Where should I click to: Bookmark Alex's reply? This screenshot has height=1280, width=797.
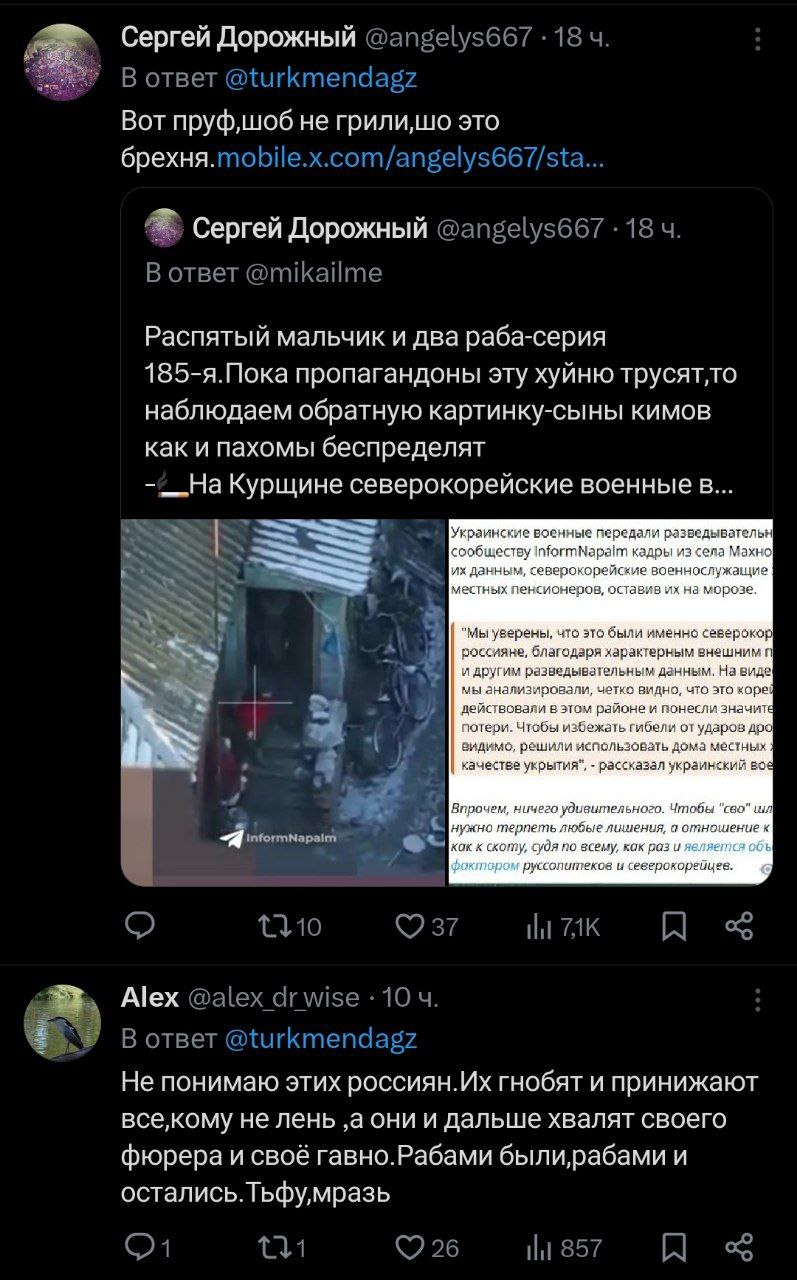click(675, 1247)
